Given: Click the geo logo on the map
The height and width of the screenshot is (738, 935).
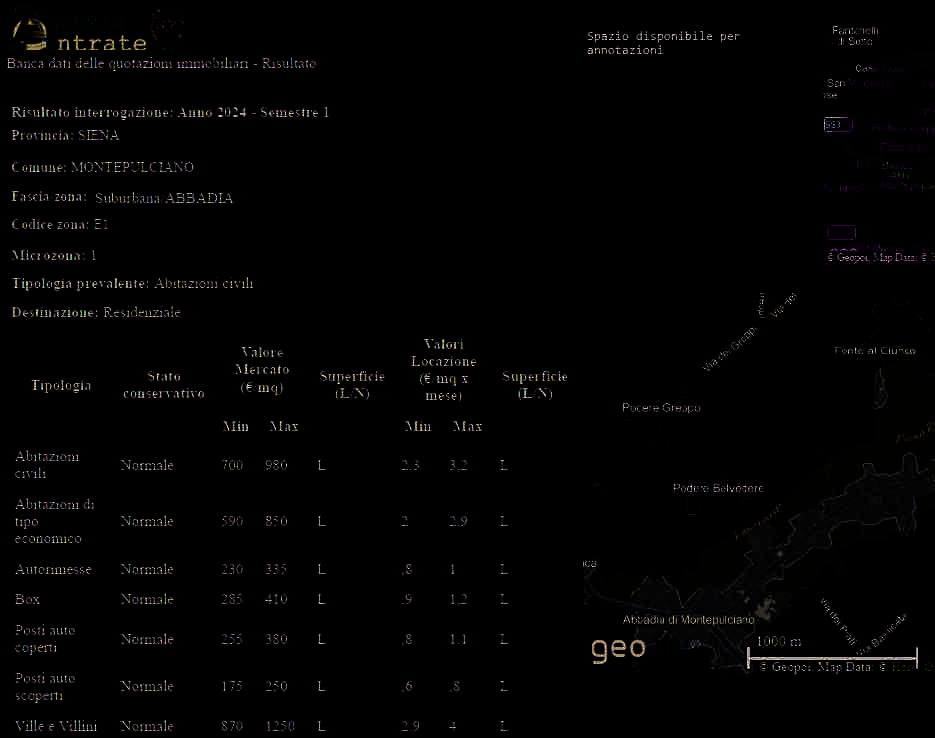Looking at the screenshot, I should coord(617,649).
